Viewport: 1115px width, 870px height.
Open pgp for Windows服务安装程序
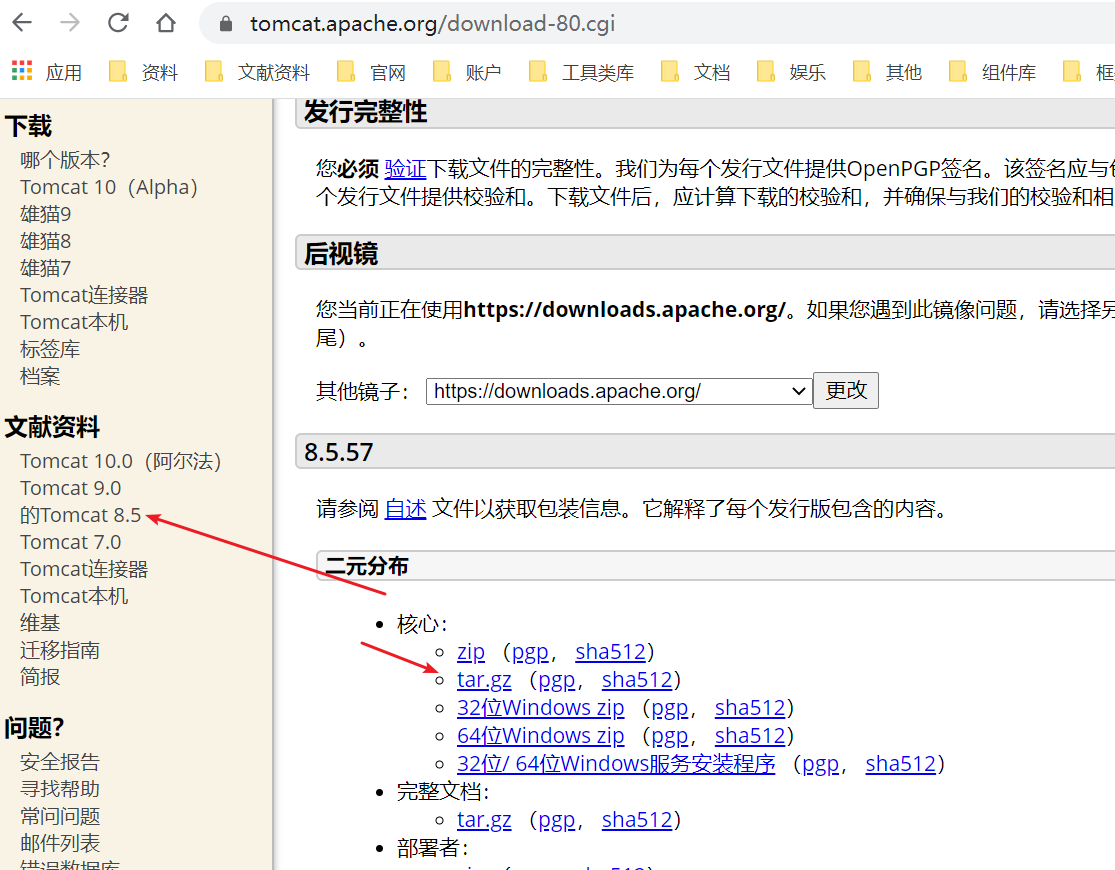point(820,765)
